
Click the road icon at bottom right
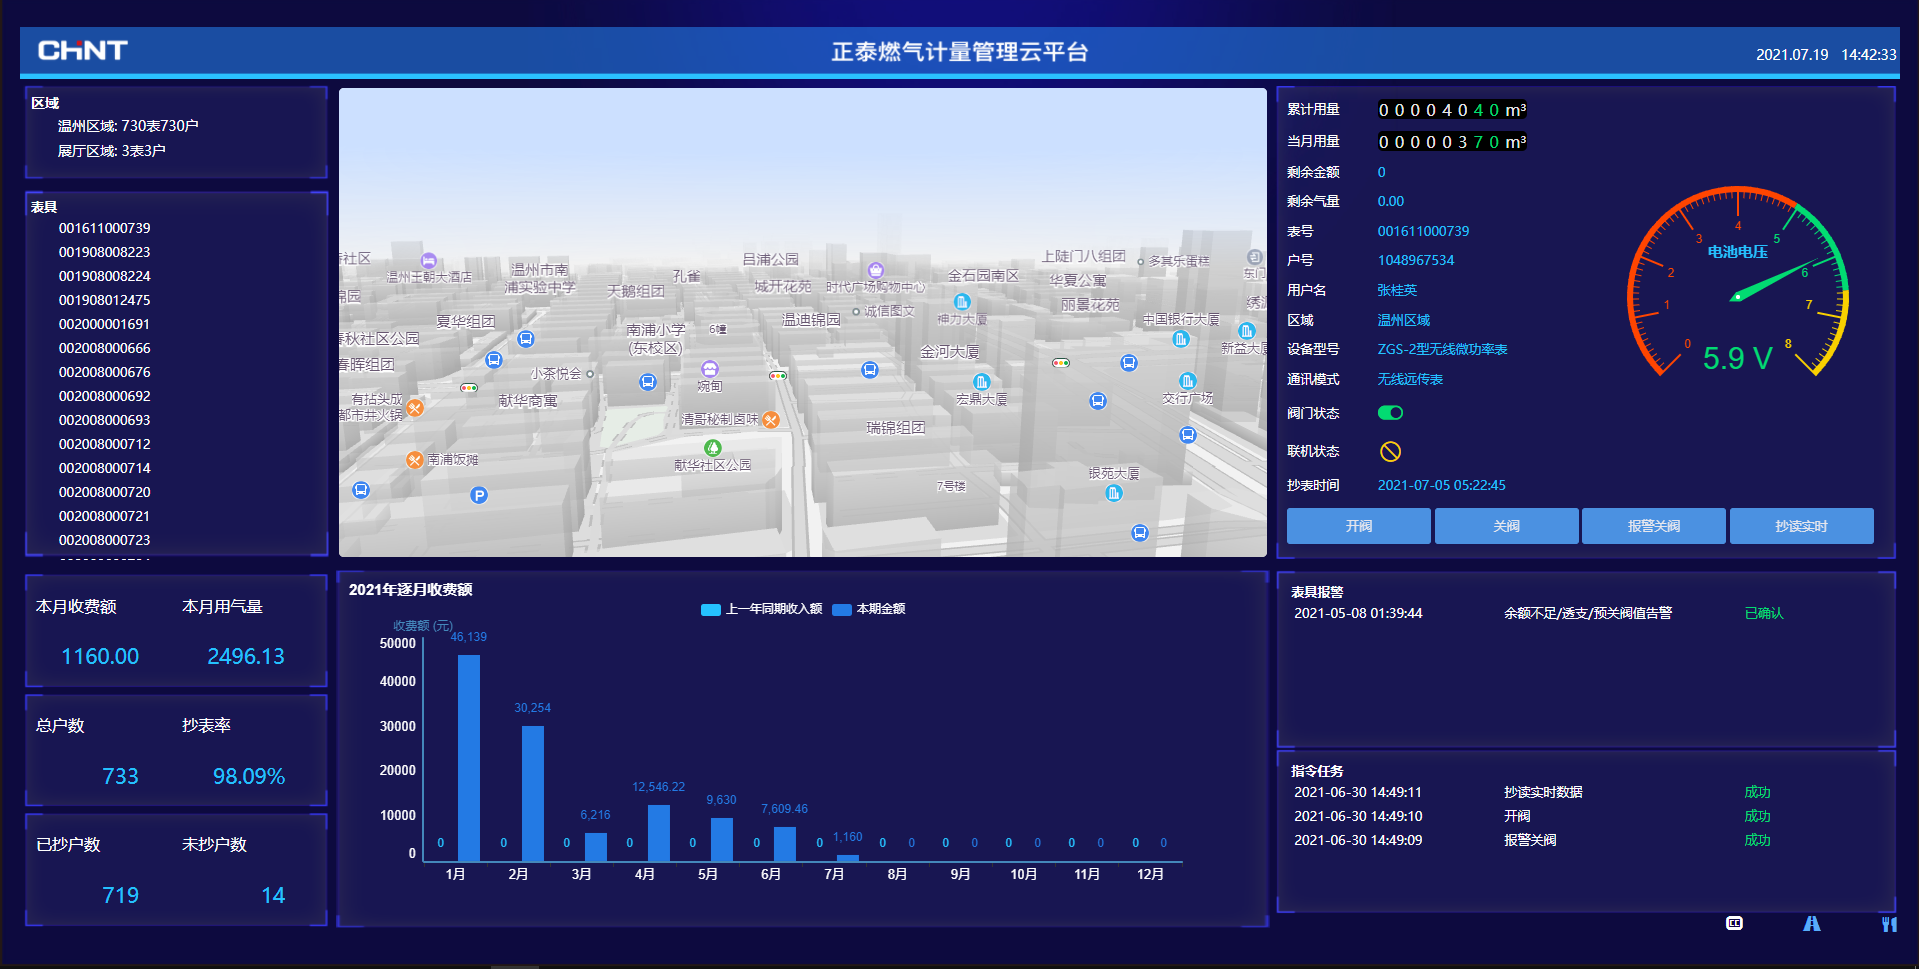[1812, 924]
